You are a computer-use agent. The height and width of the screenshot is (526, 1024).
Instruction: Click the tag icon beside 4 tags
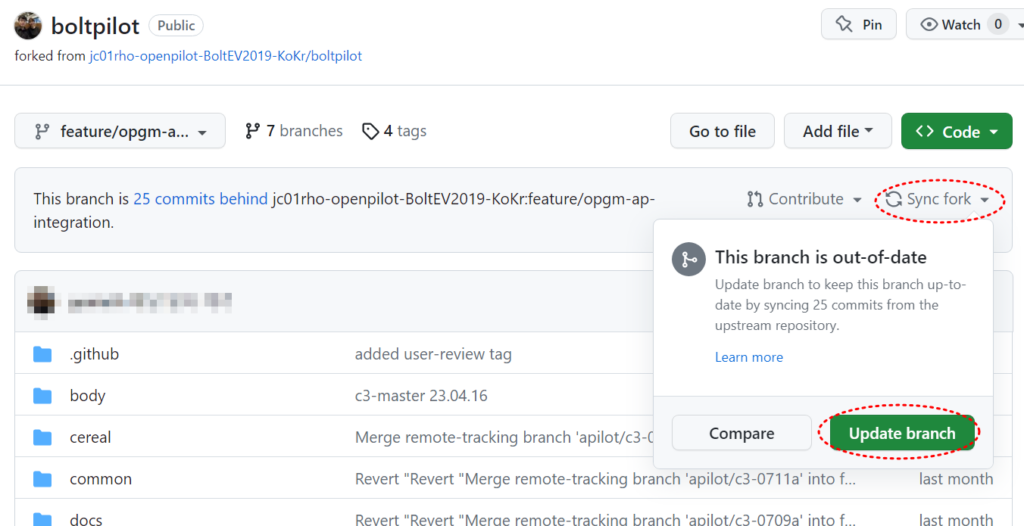370,131
